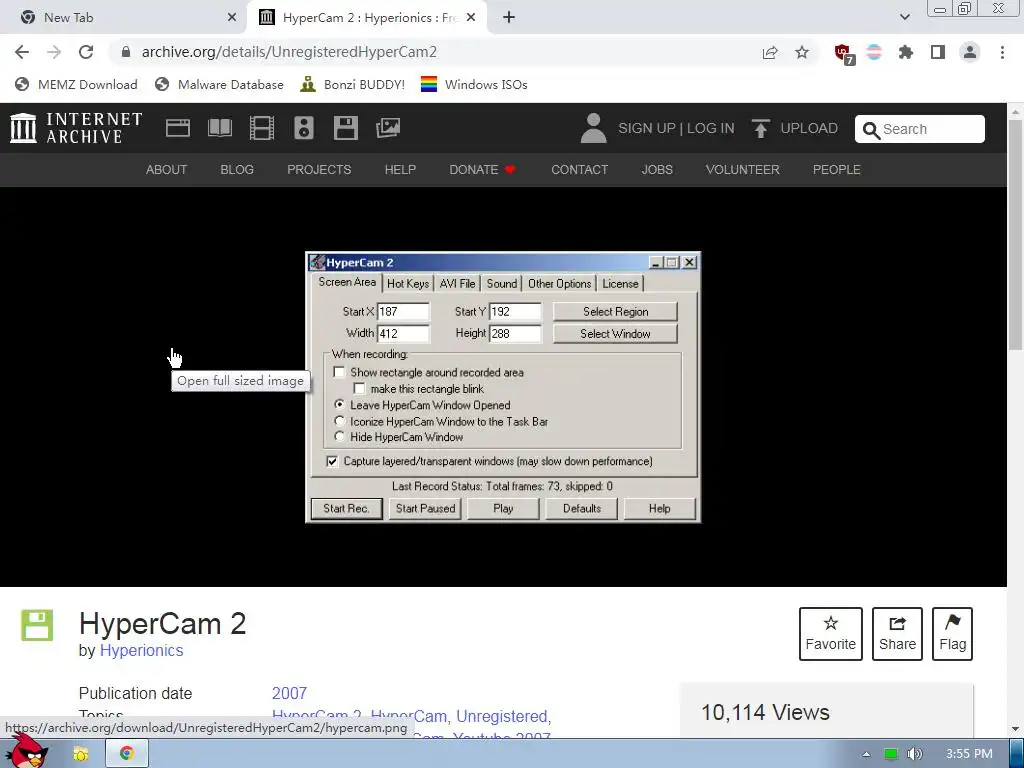Click the 10,114 Views text
The height and width of the screenshot is (768, 1024).
click(x=765, y=712)
